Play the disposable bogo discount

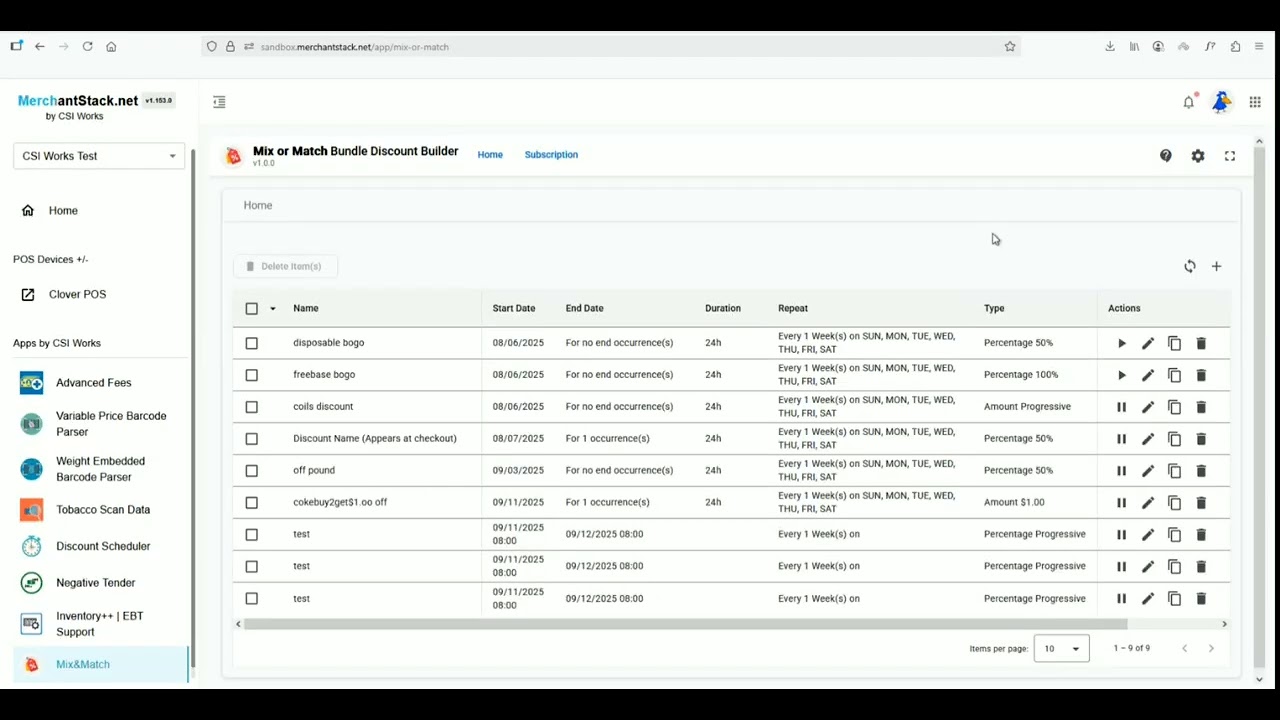click(x=1121, y=343)
